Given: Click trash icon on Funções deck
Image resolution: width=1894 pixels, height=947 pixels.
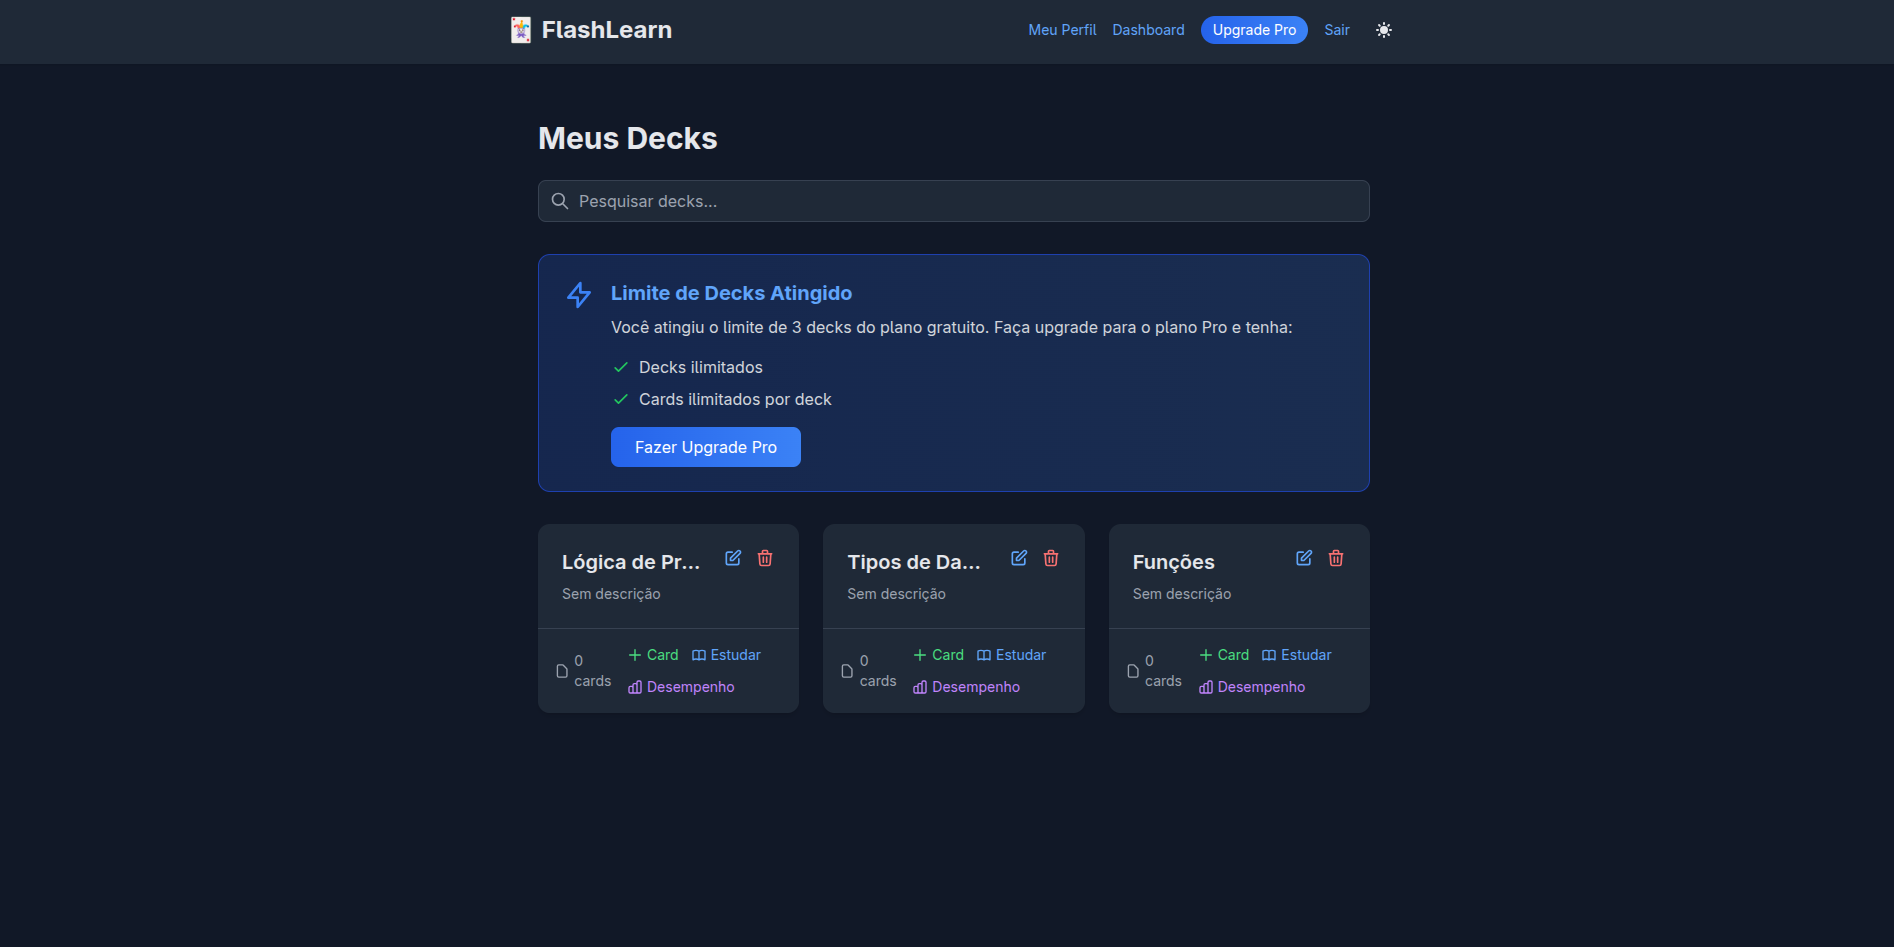Looking at the screenshot, I should point(1336,558).
